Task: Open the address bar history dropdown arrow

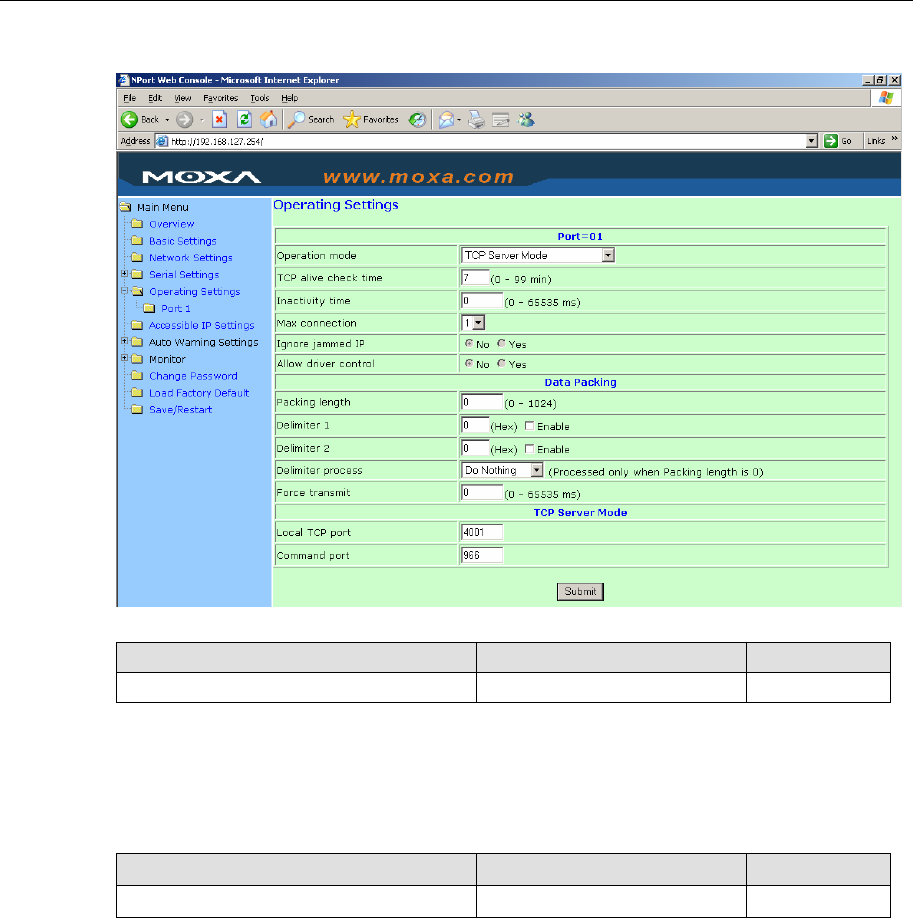Action: coord(811,141)
